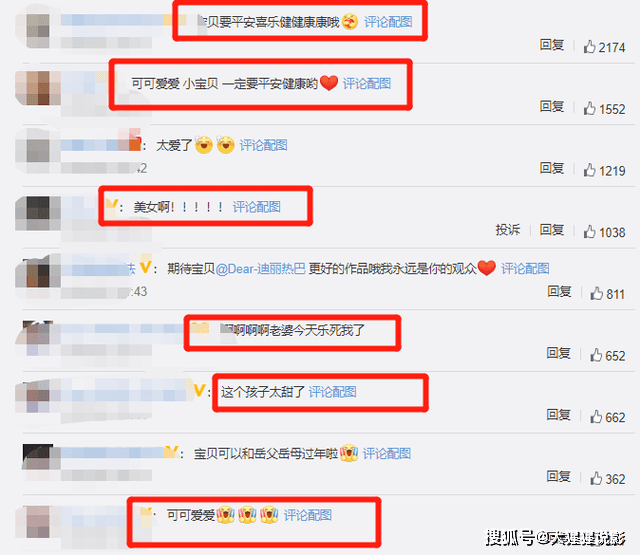Reply to the comment with 362 likes
The height and width of the screenshot is (555, 640).
coord(559,476)
